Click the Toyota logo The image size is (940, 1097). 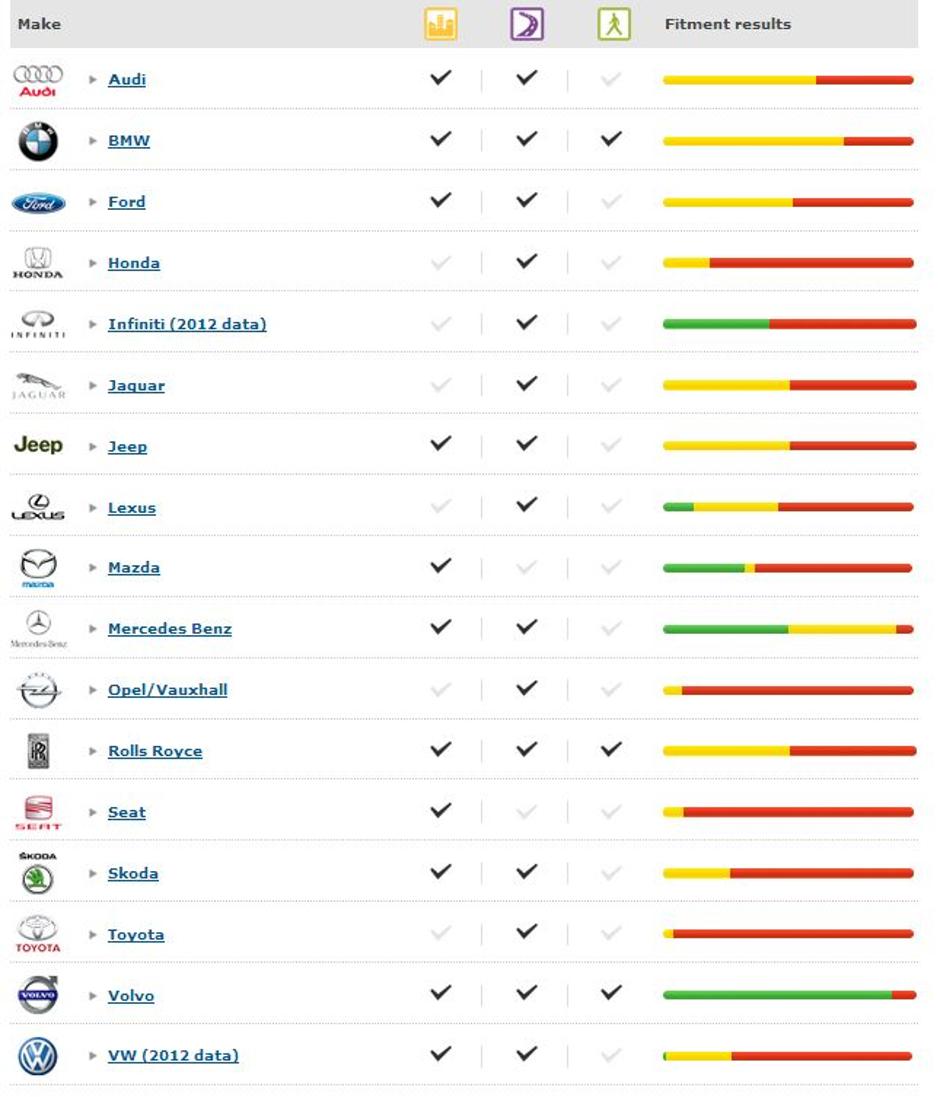[38, 935]
